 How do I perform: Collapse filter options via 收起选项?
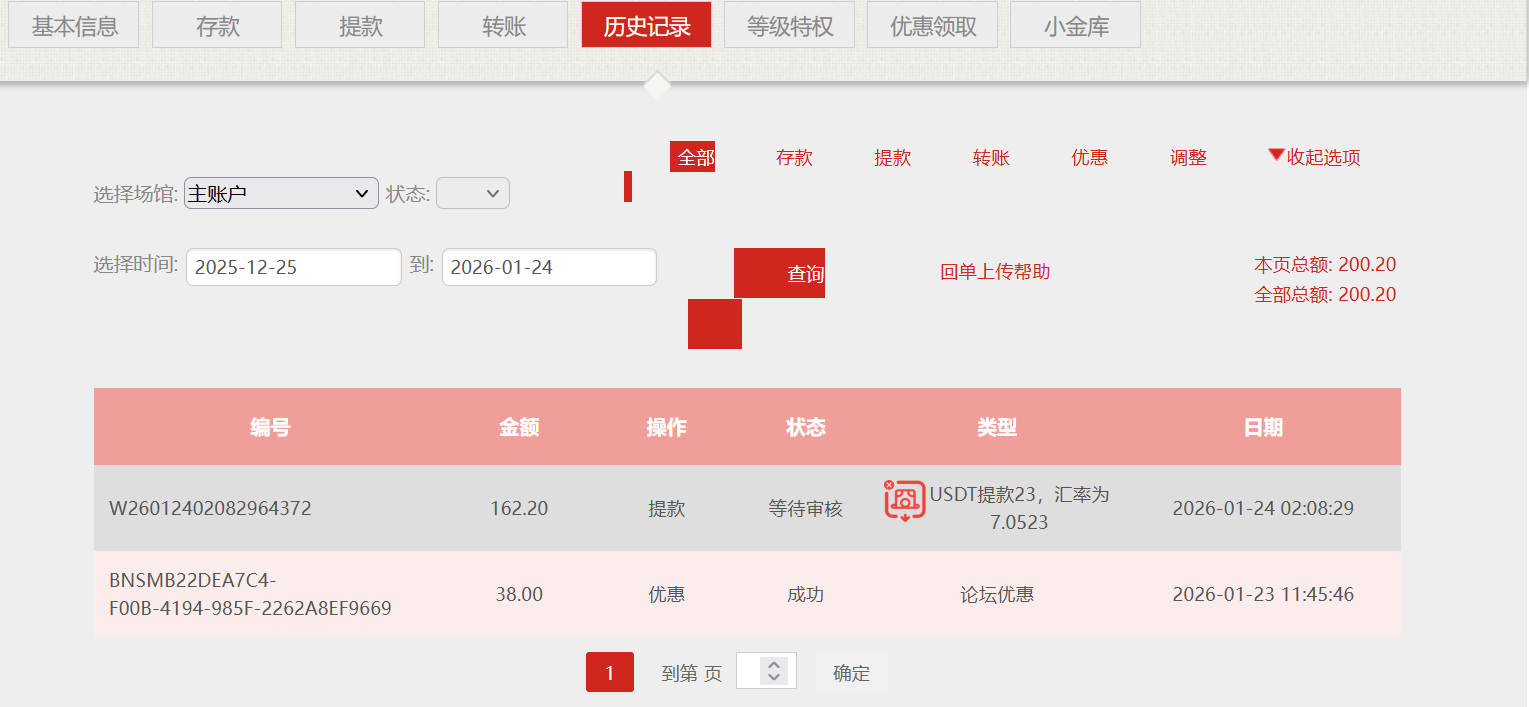(x=1319, y=157)
